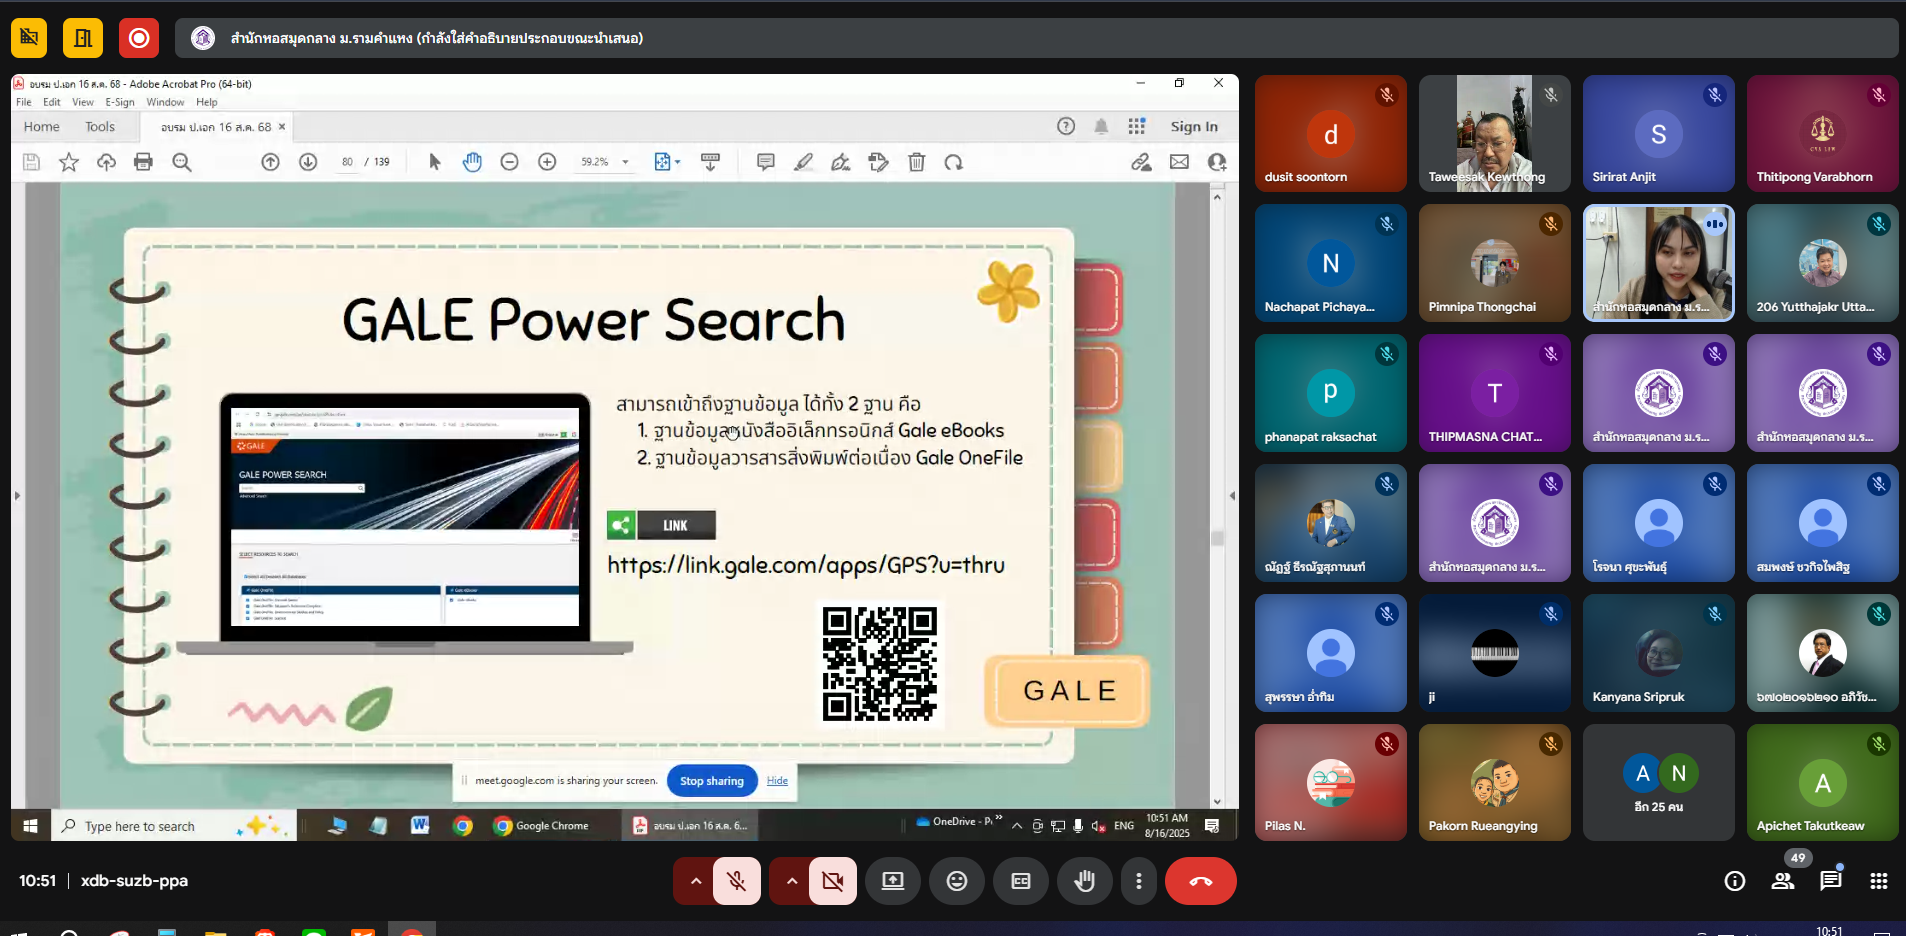Open more options three dots
1906x936 pixels.
coord(1138,881)
